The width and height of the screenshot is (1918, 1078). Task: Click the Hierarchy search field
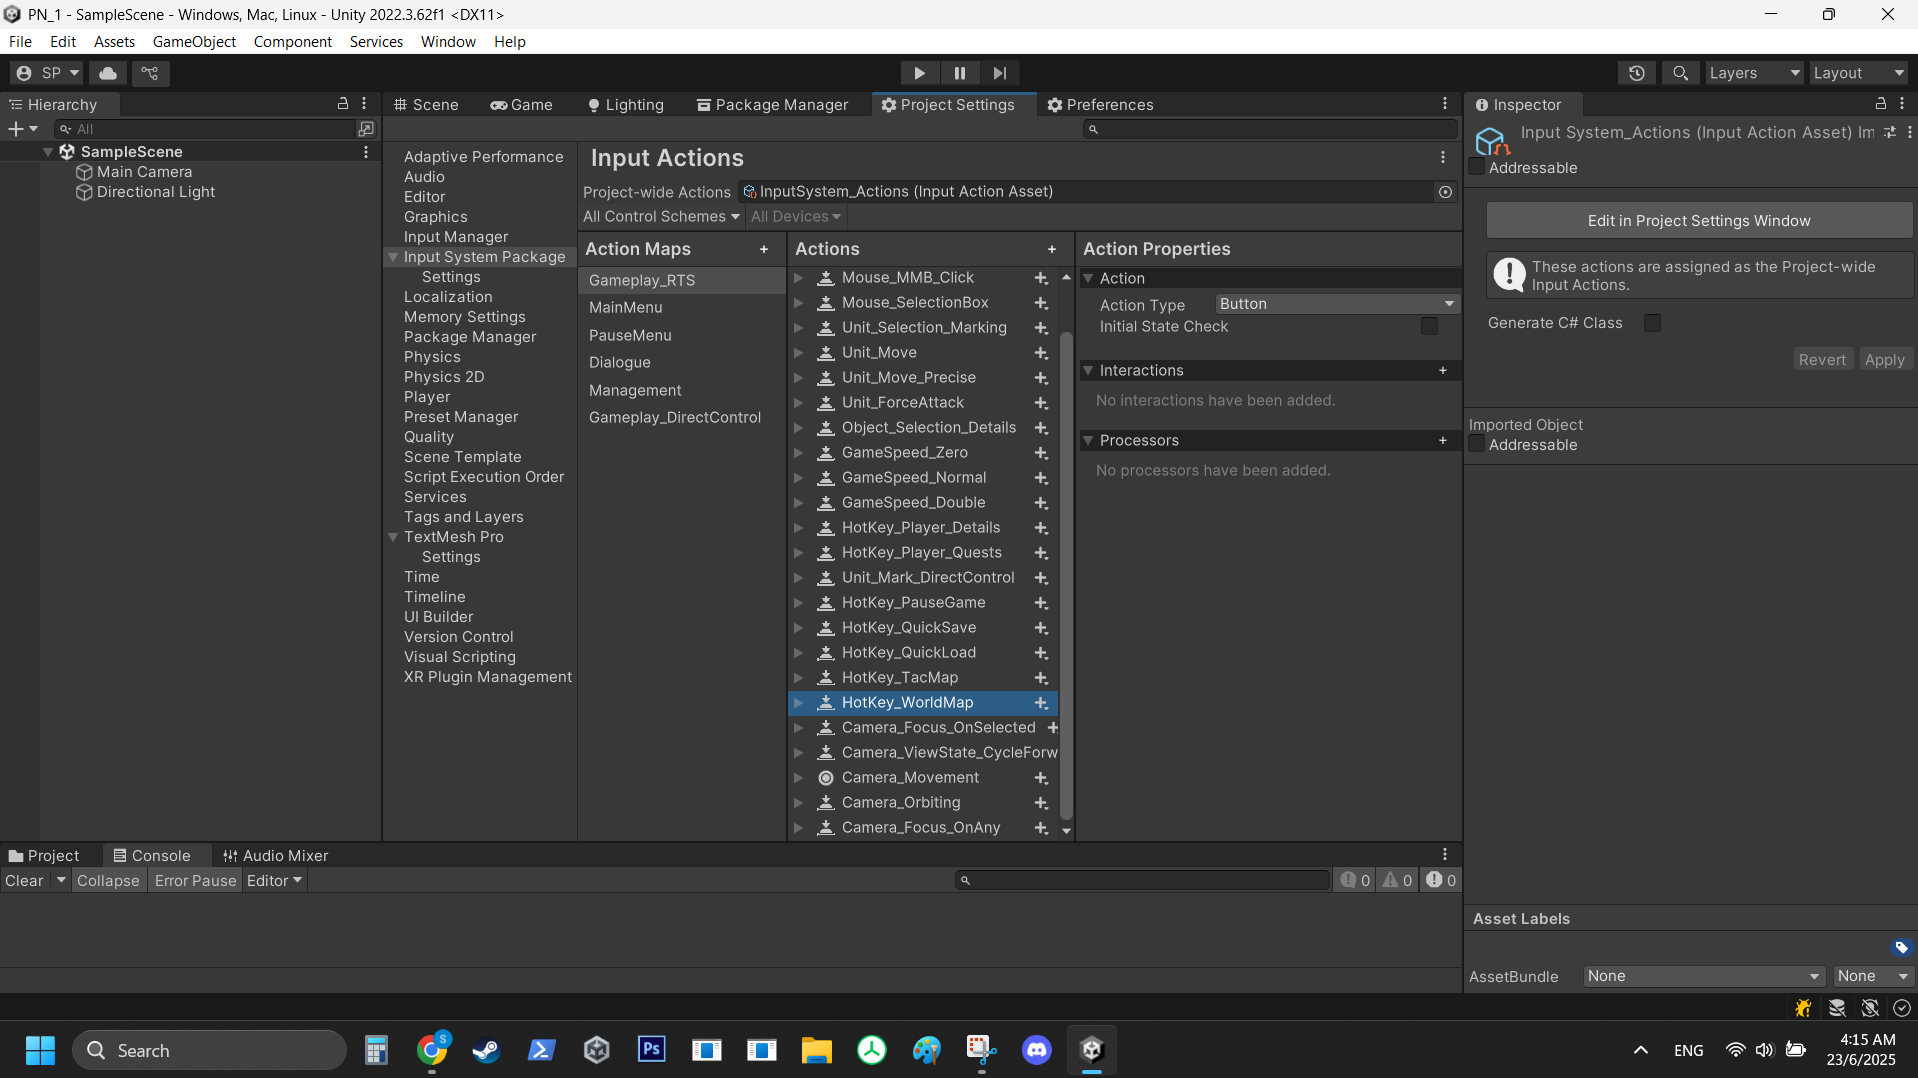pos(205,129)
